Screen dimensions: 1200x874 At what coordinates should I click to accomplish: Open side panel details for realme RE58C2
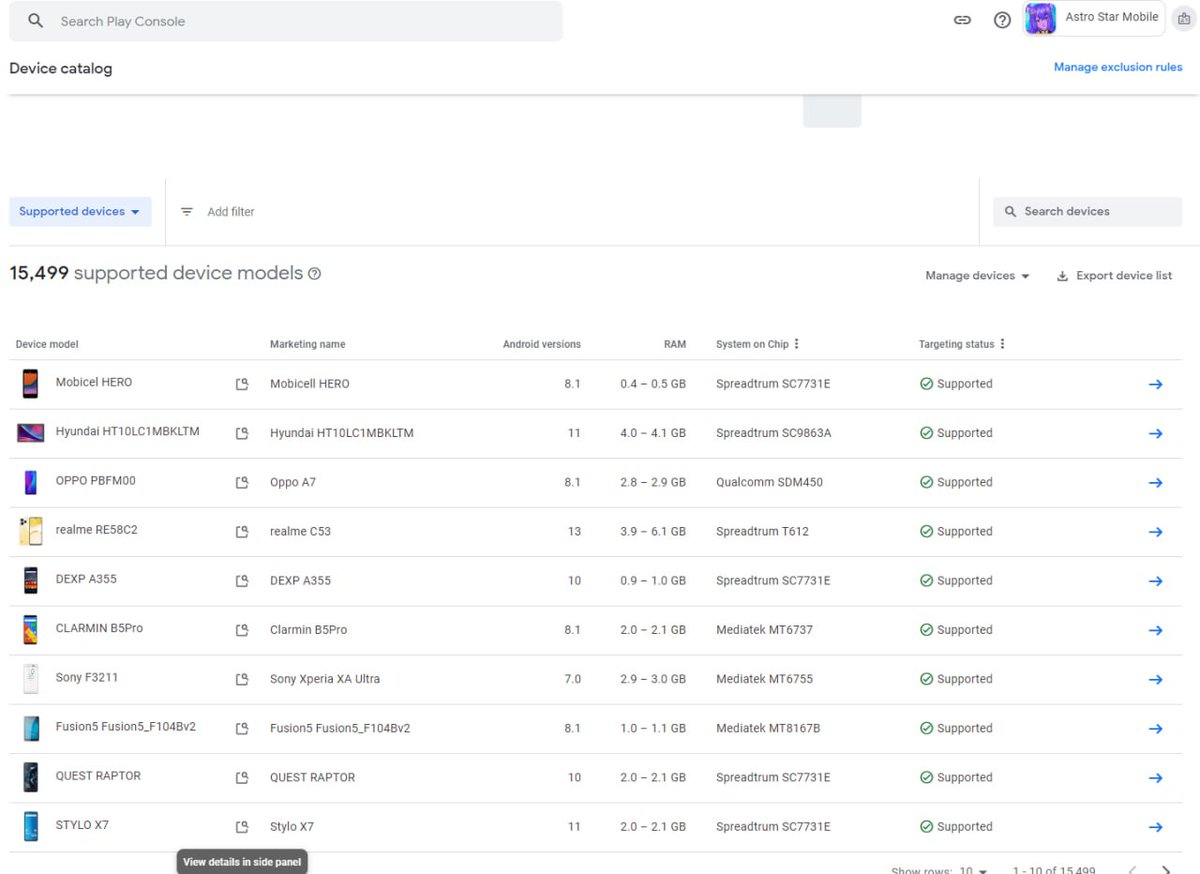click(x=241, y=531)
